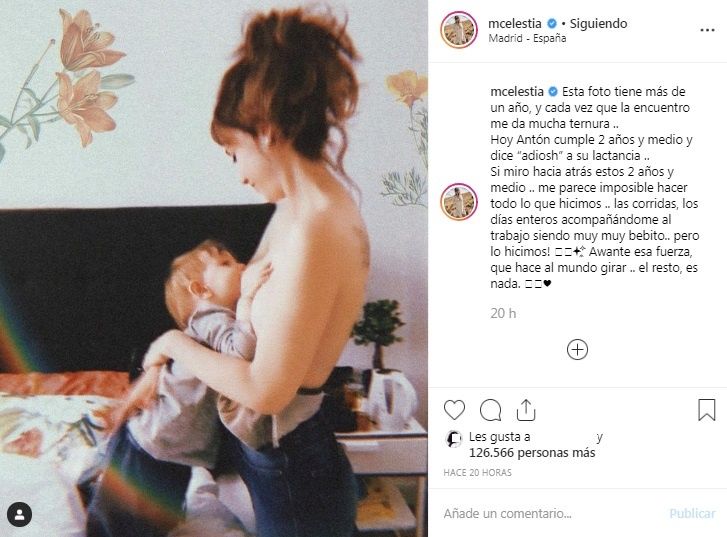Toggle the Siguiendo follow status
Viewport: 727px width, 537px height.
tap(598, 23)
